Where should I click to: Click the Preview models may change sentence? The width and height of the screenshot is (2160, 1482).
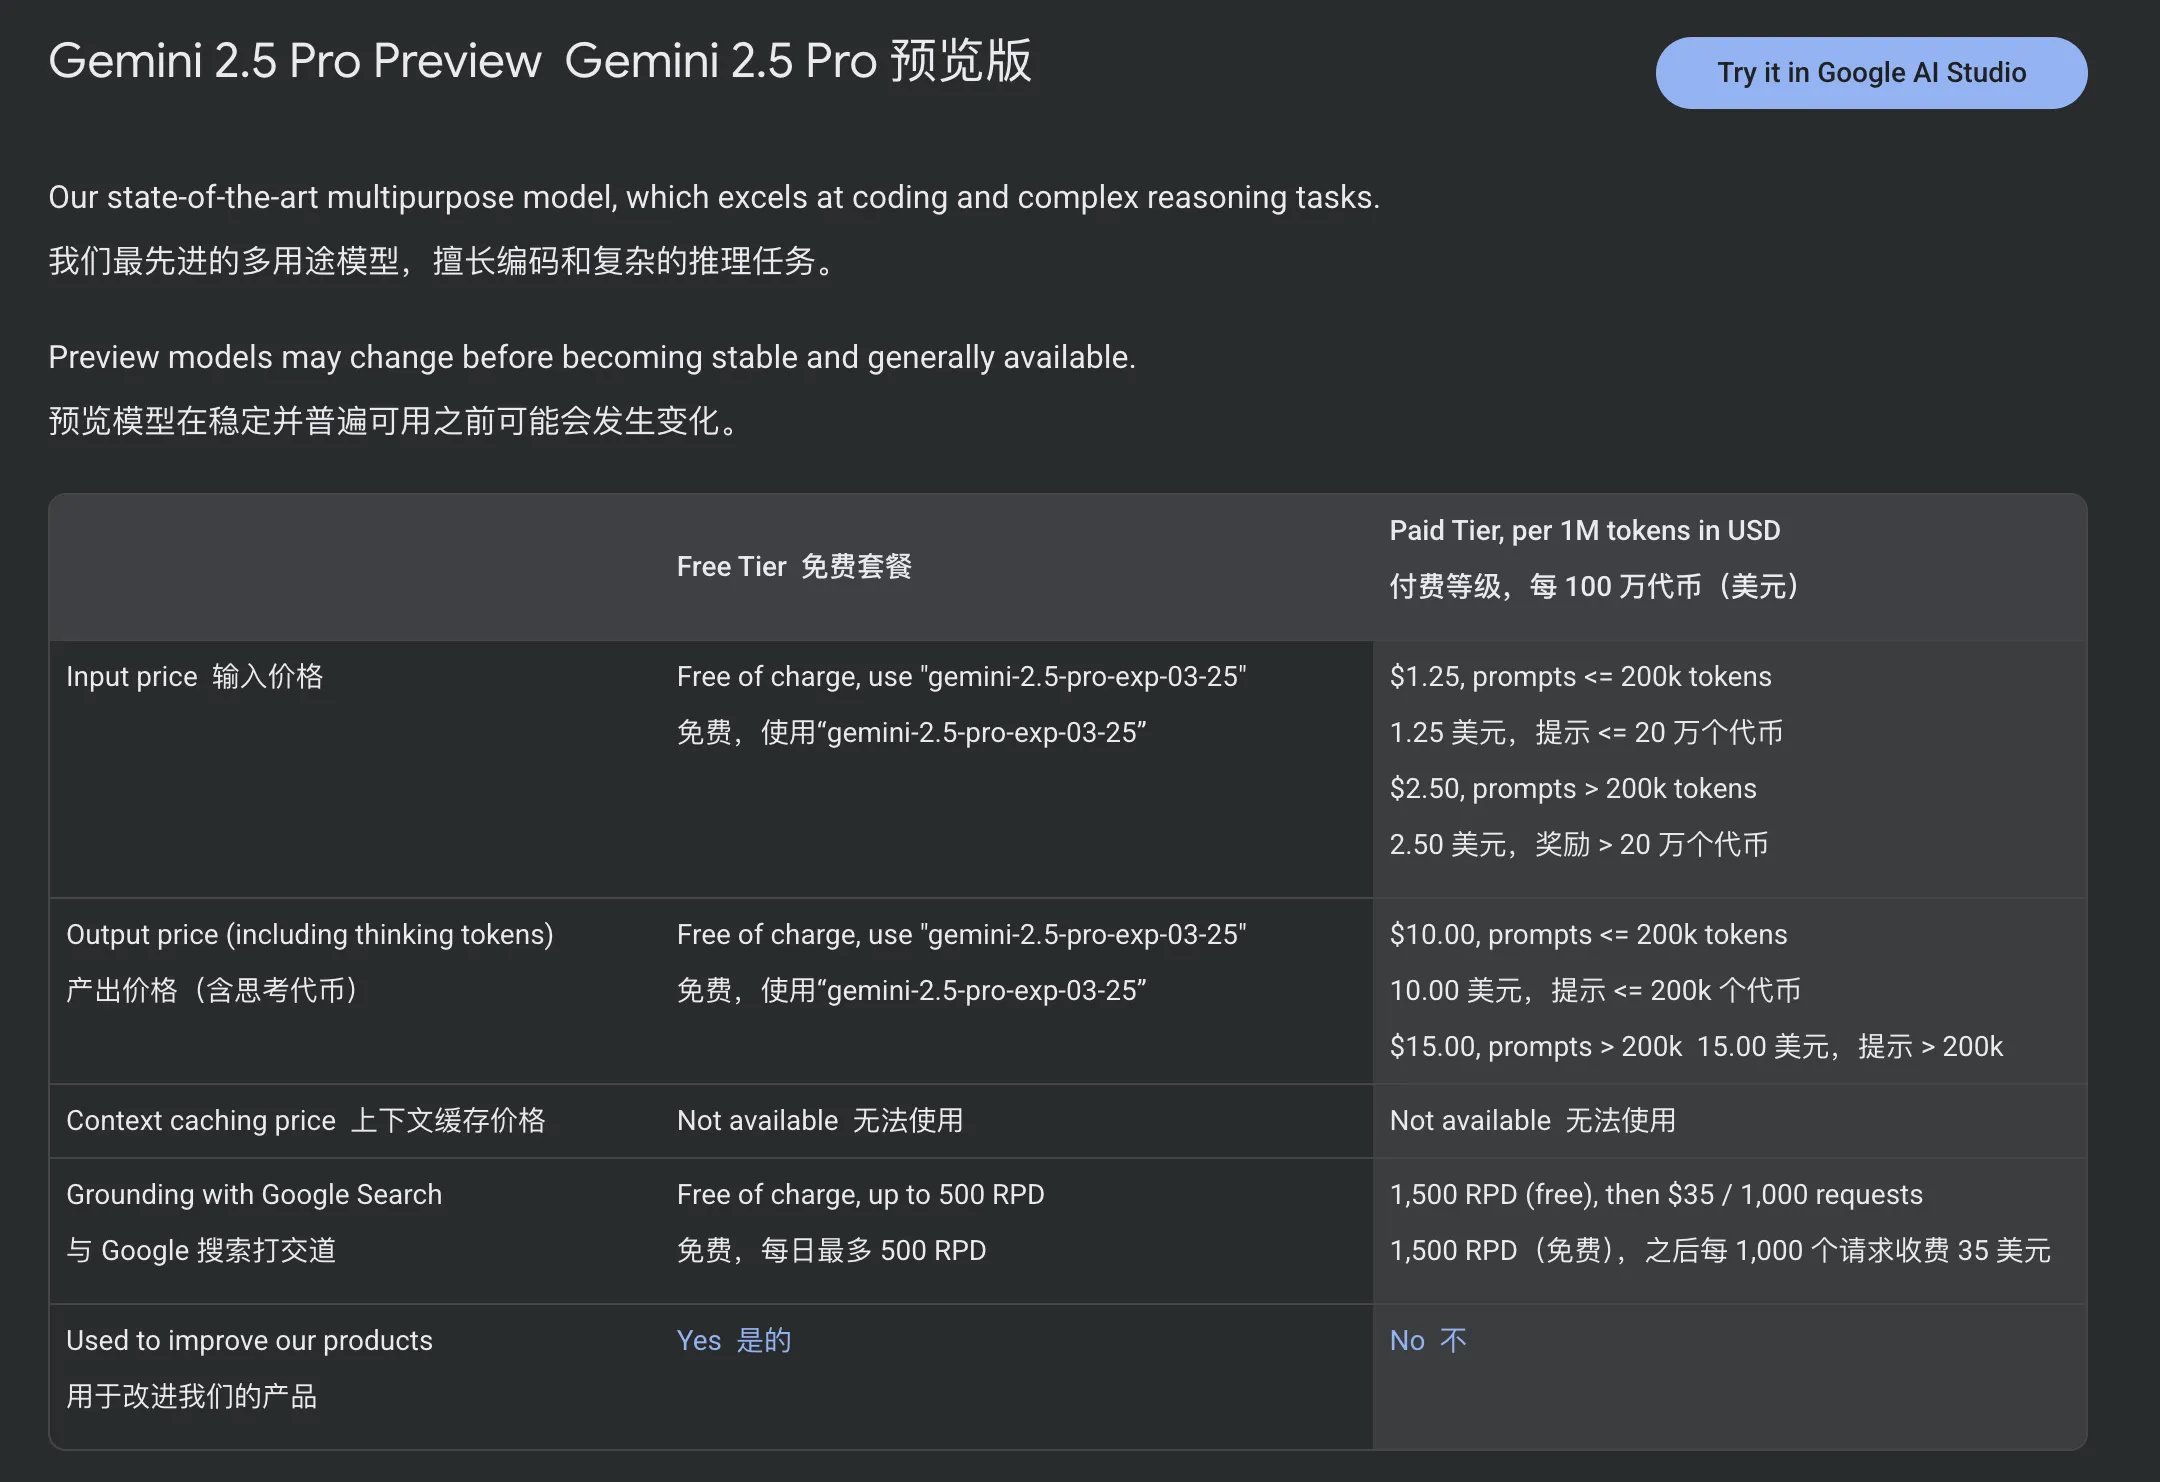592,357
